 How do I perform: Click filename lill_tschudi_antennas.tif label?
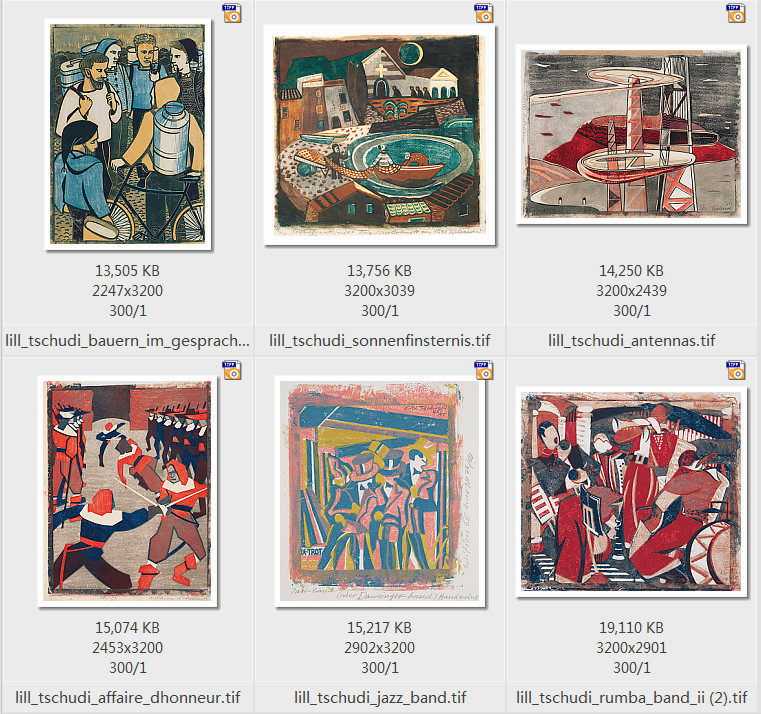pyautogui.click(x=631, y=340)
